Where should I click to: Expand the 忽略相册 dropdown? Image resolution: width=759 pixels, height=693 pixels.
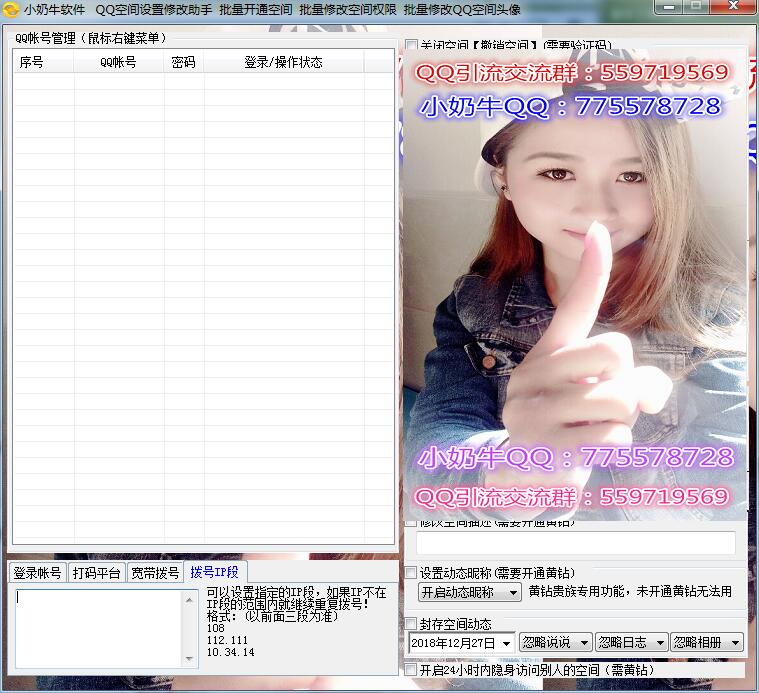(735, 643)
